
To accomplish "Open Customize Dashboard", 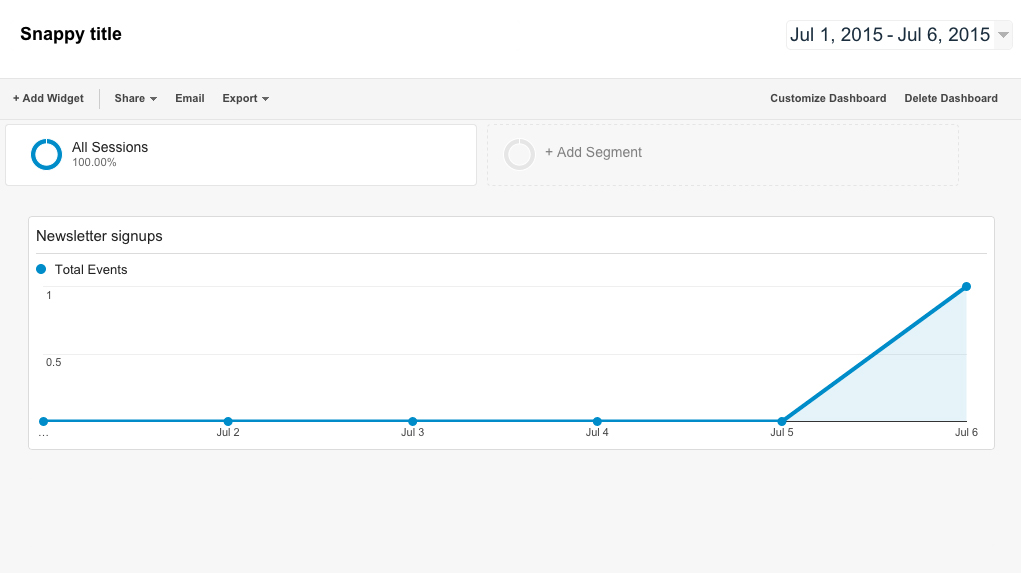I will 828,98.
